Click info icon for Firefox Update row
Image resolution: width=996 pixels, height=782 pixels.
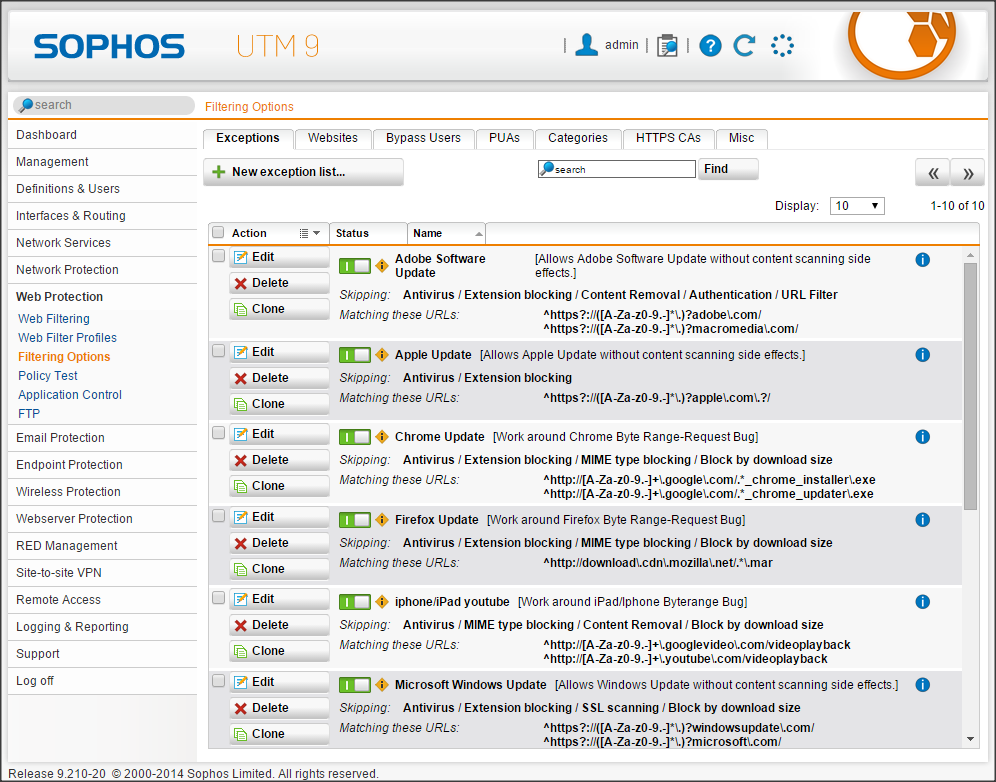tap(922, 520)
